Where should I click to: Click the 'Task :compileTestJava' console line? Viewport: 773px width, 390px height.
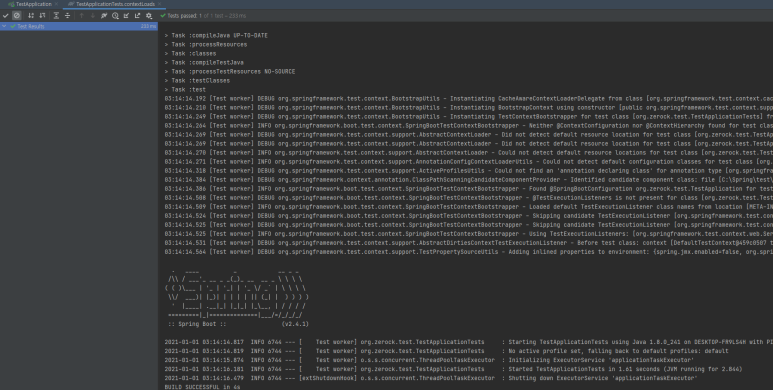tap(204, 63)
